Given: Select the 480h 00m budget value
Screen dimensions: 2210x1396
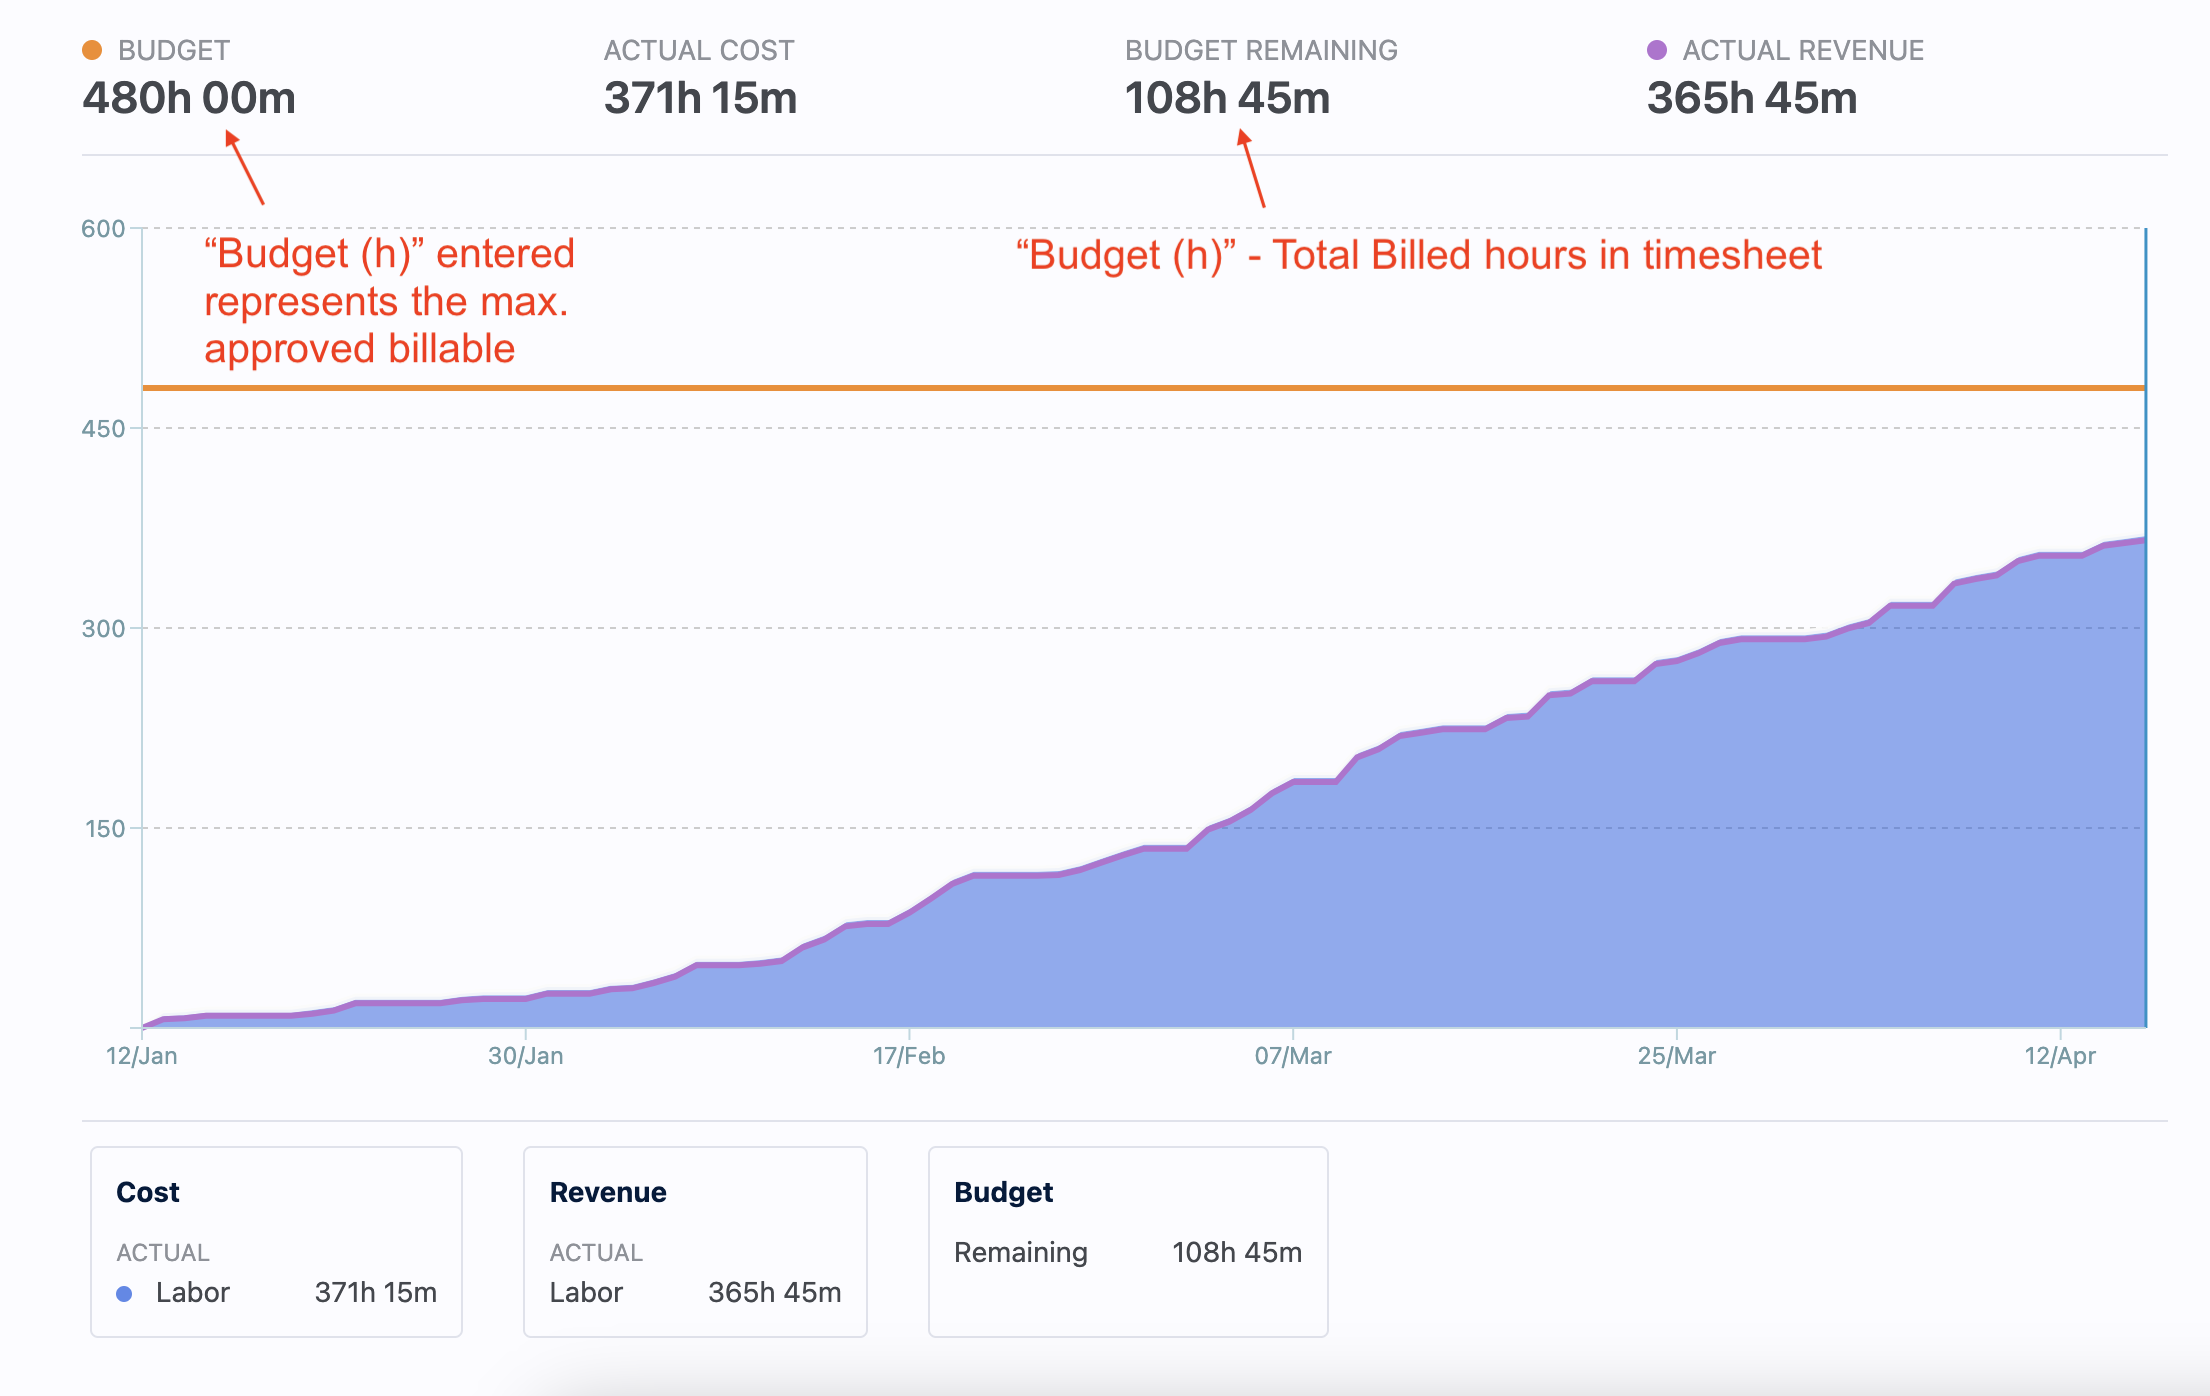Looking at the screenshot, I should [189, 98].
